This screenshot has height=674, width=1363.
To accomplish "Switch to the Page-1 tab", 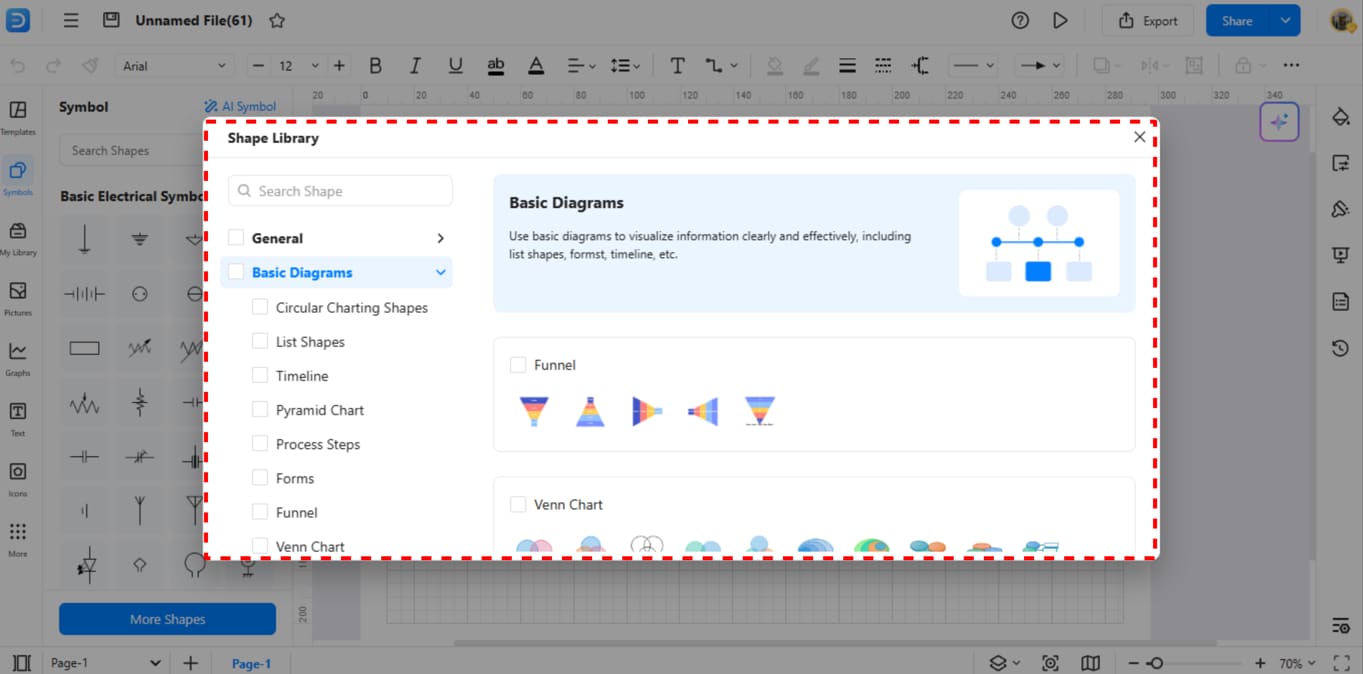I will pos(251,663).
